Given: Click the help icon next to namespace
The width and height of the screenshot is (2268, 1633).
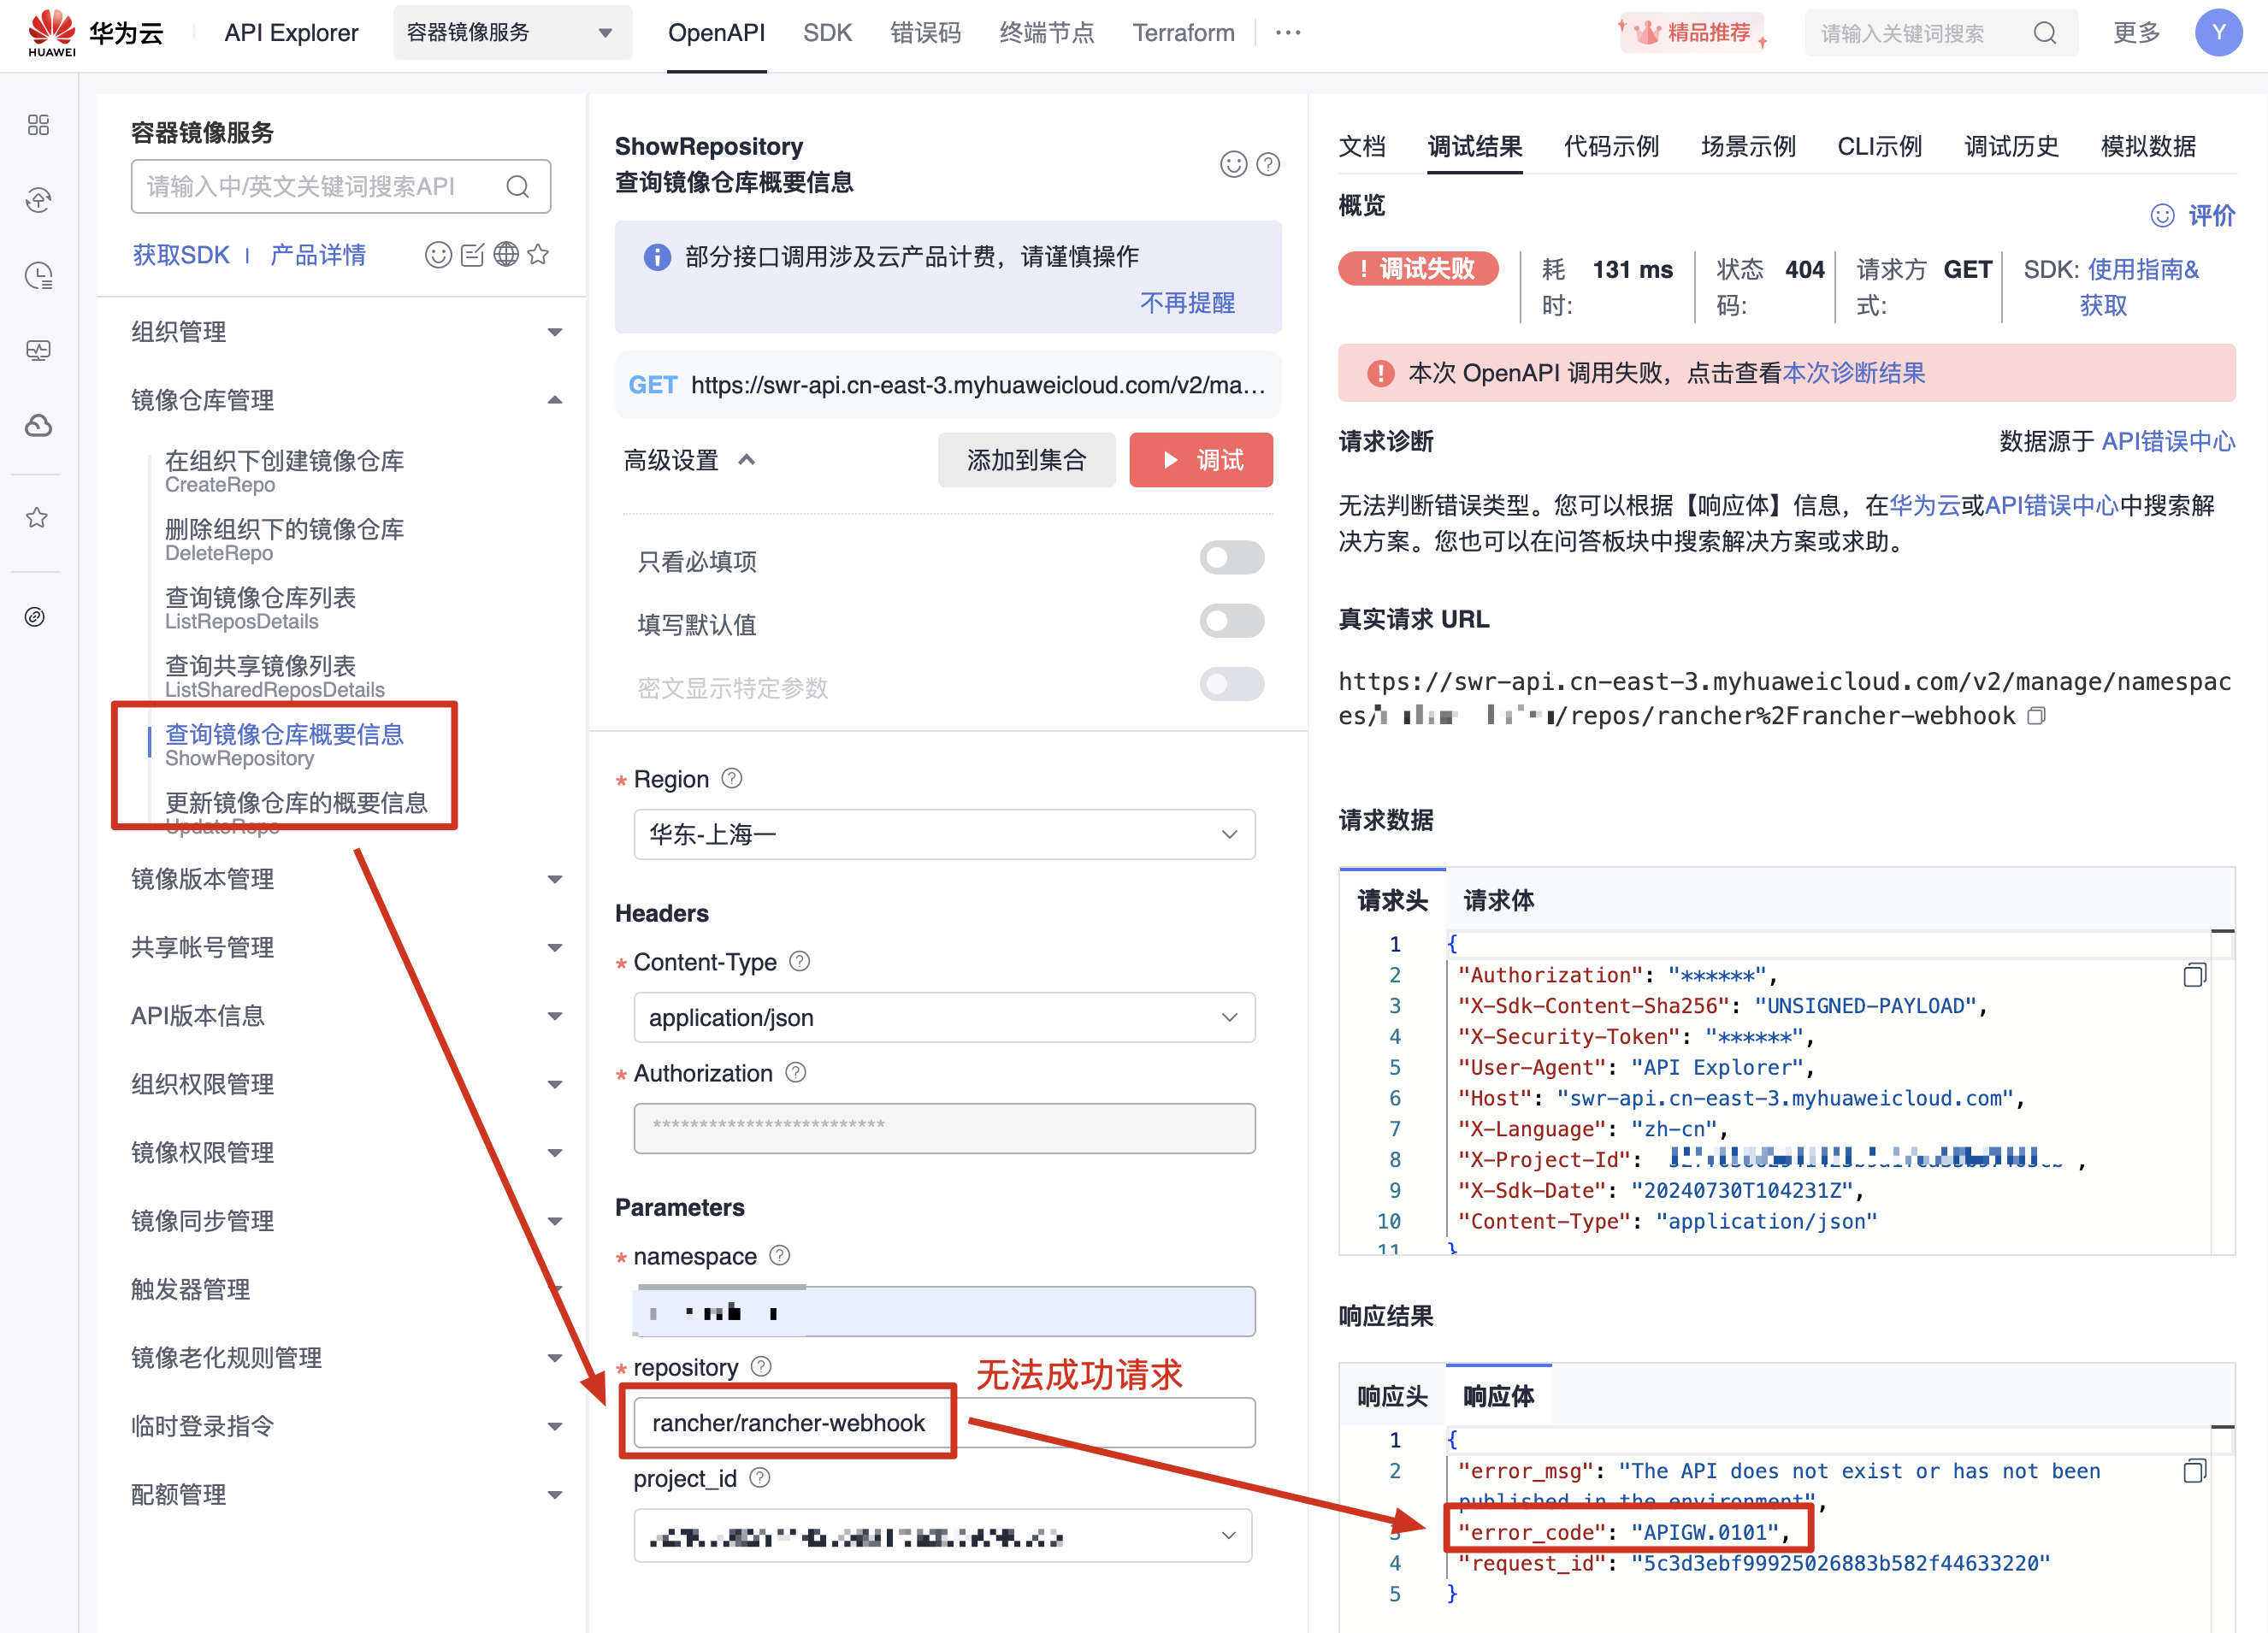Looking at the screenshot, I should coord(780,1255).
